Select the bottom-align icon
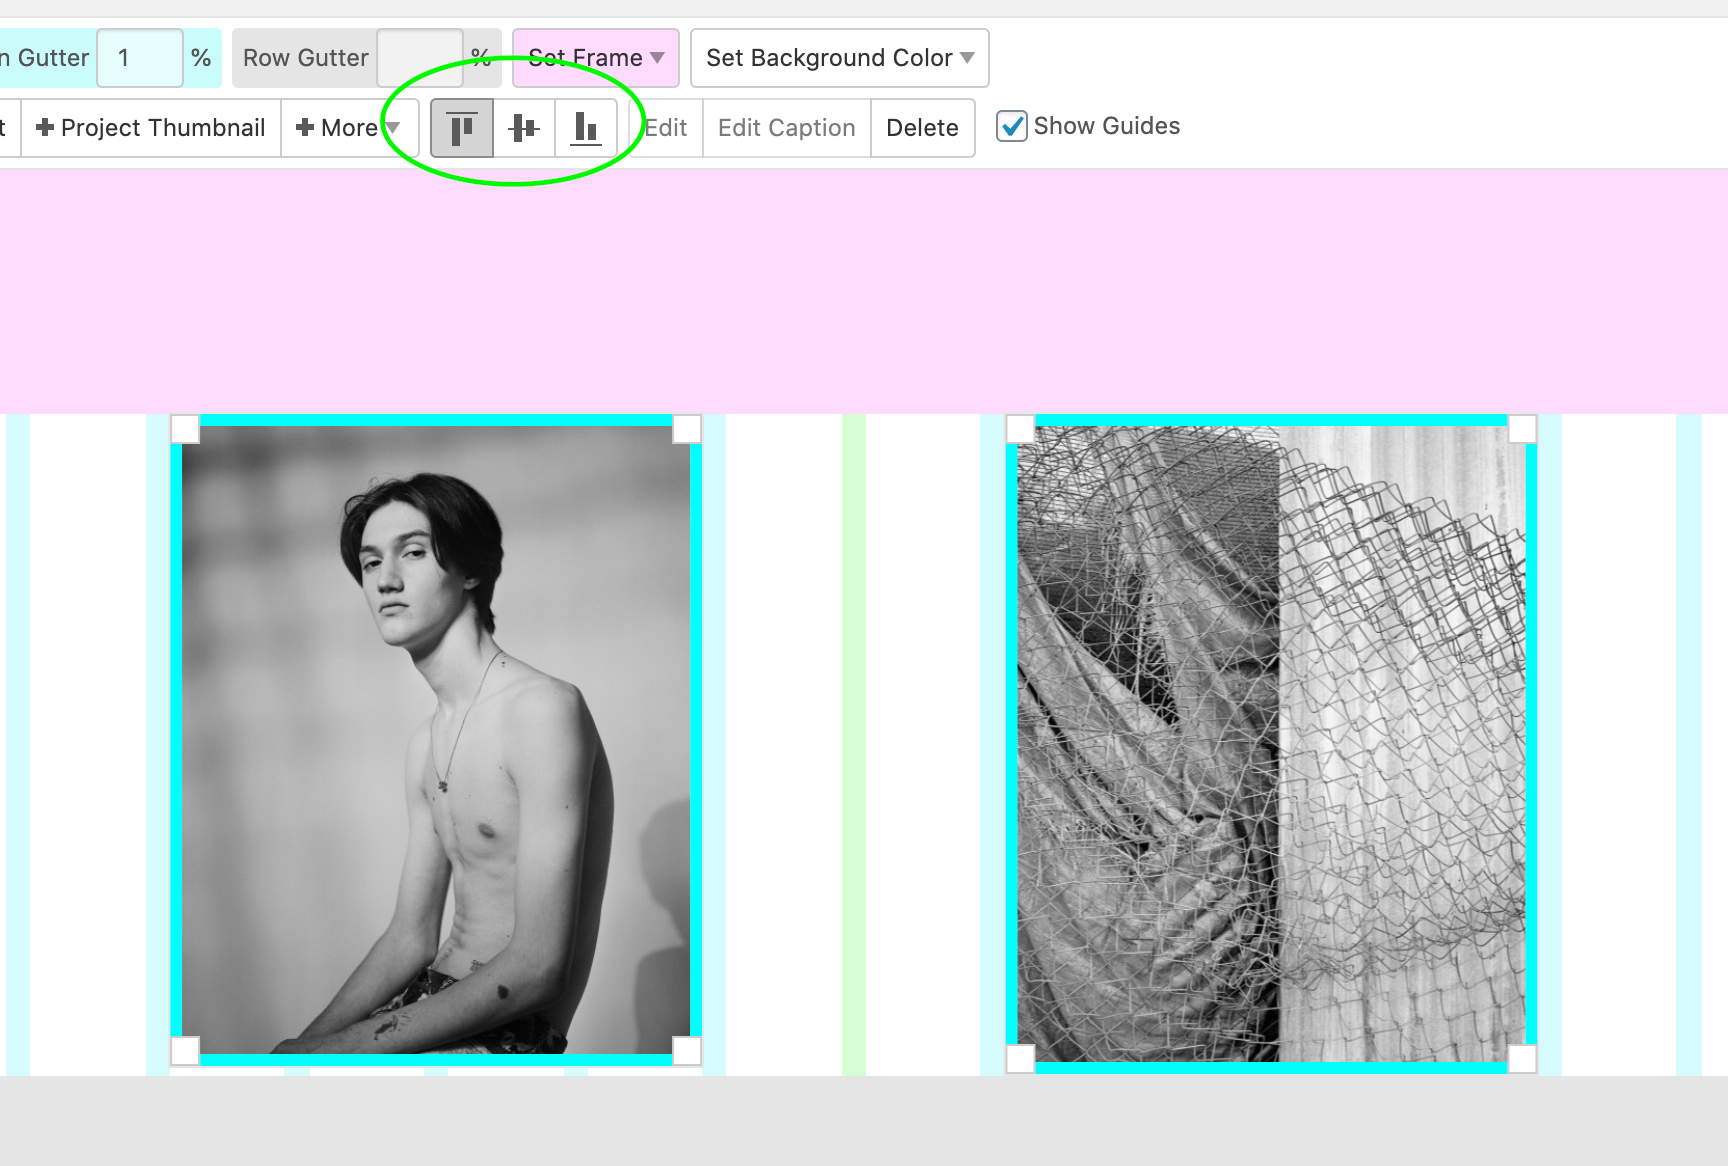The width and height of the screenshot is (1728, 1166). click(585, 127)
